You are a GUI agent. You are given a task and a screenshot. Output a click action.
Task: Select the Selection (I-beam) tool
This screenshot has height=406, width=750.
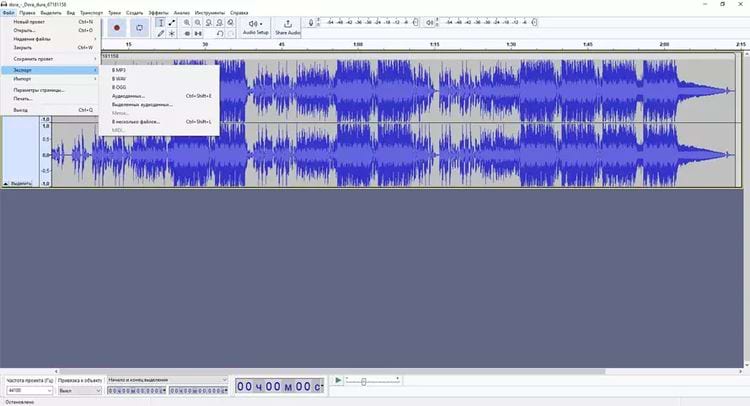coord(161,22)
